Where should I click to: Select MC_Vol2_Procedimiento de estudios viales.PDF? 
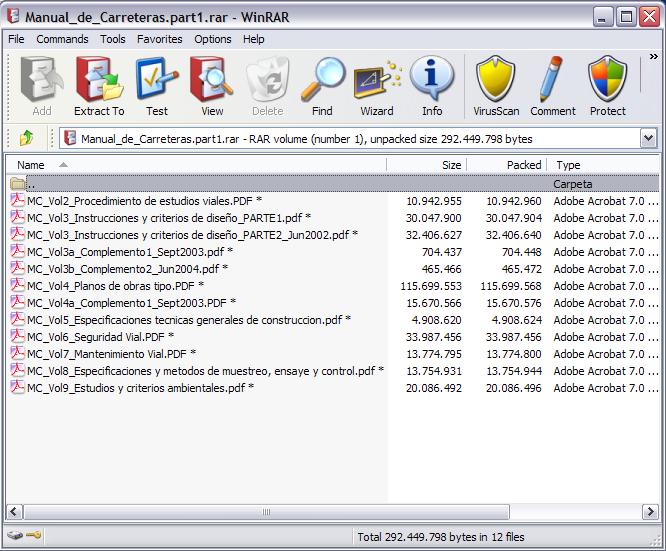(x=144, y=201)
